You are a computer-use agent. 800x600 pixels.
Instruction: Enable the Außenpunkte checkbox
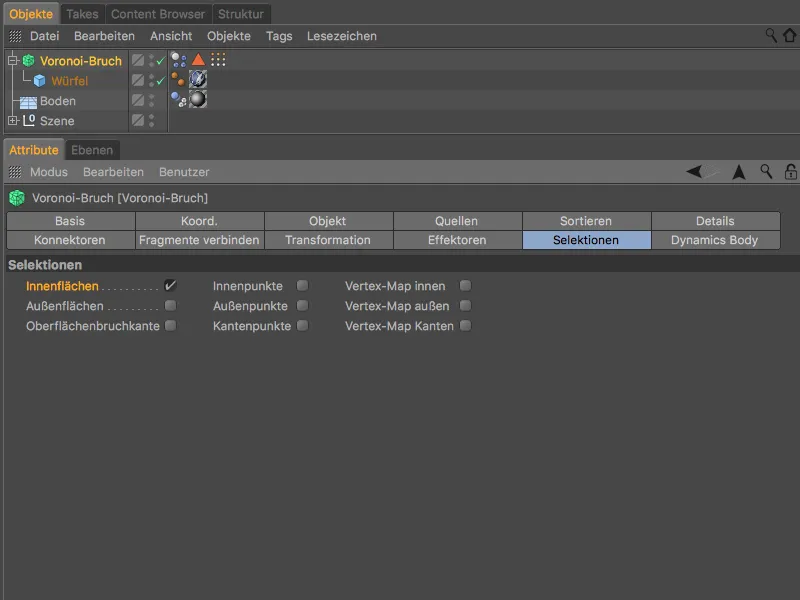pos(303,306)
